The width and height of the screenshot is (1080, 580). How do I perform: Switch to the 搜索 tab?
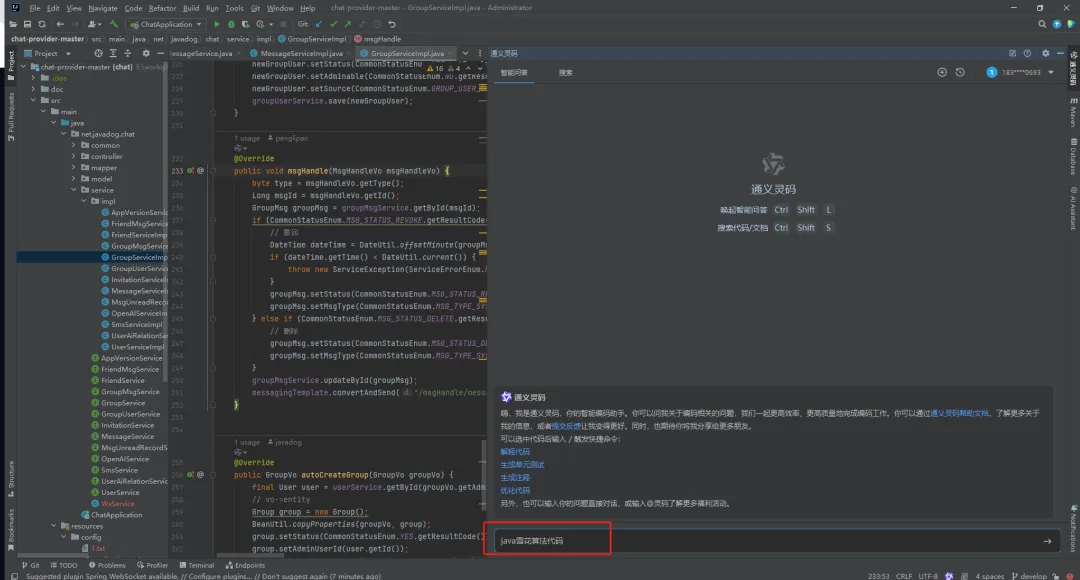[x=565, y=72]
